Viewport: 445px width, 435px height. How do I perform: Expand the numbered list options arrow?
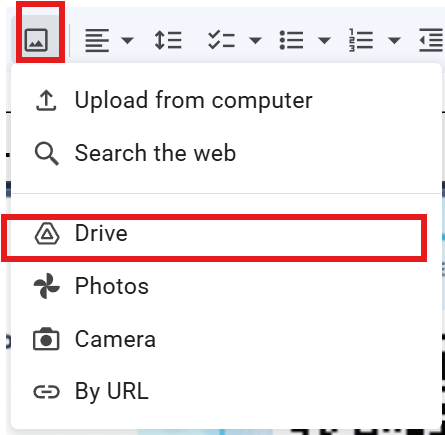(x=394, y=41)
